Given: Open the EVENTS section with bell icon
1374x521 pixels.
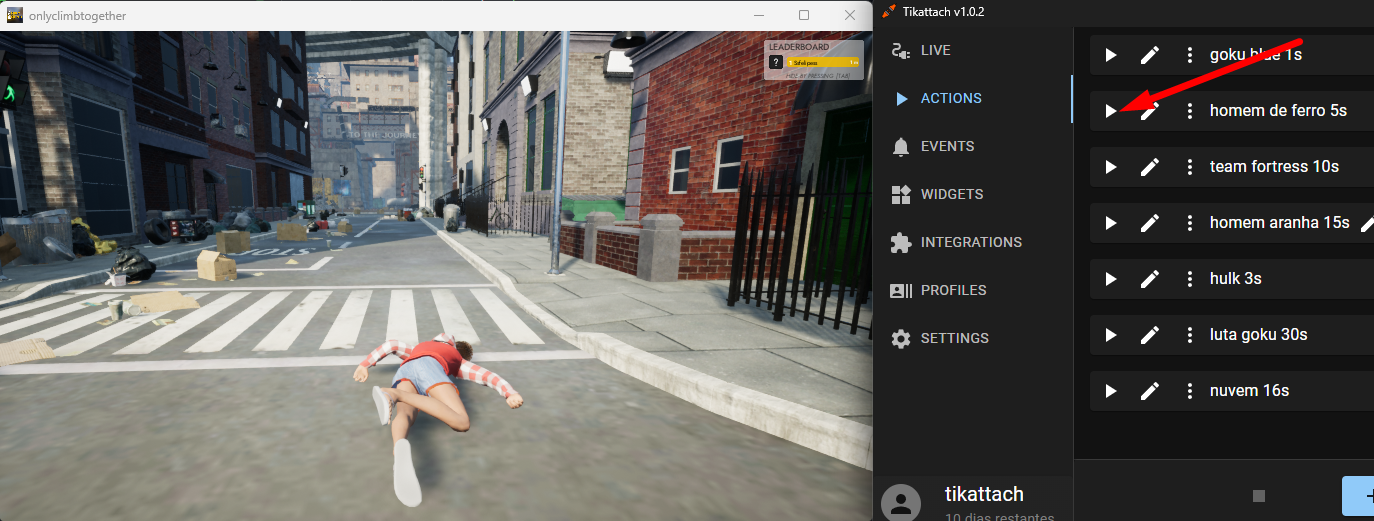Looking at the screenshot, I should [972, 146].
